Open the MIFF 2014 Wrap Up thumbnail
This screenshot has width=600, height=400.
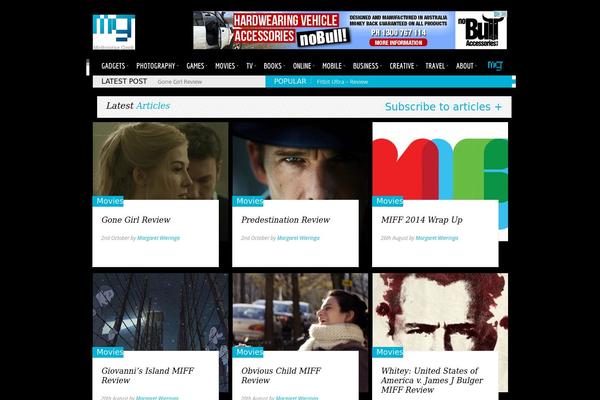coord(440,161)
